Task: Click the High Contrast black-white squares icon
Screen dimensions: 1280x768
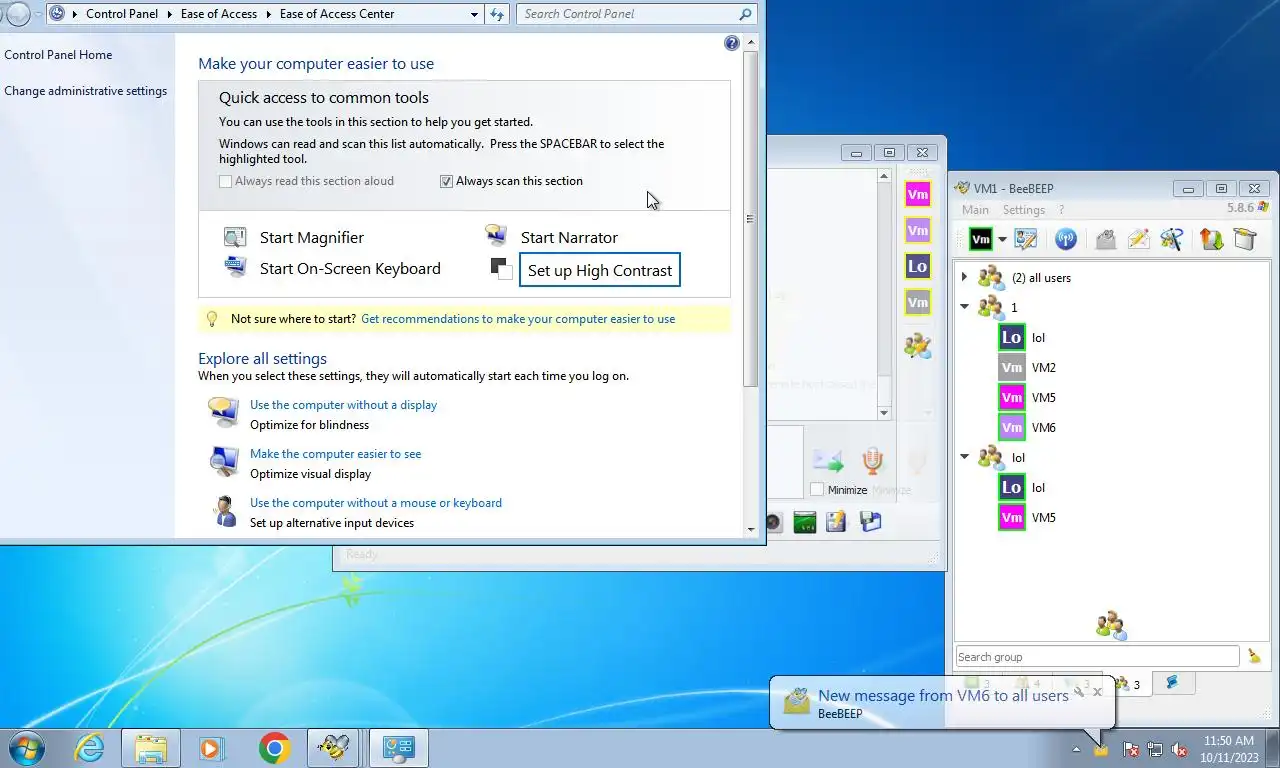Action: click(501, 269)
